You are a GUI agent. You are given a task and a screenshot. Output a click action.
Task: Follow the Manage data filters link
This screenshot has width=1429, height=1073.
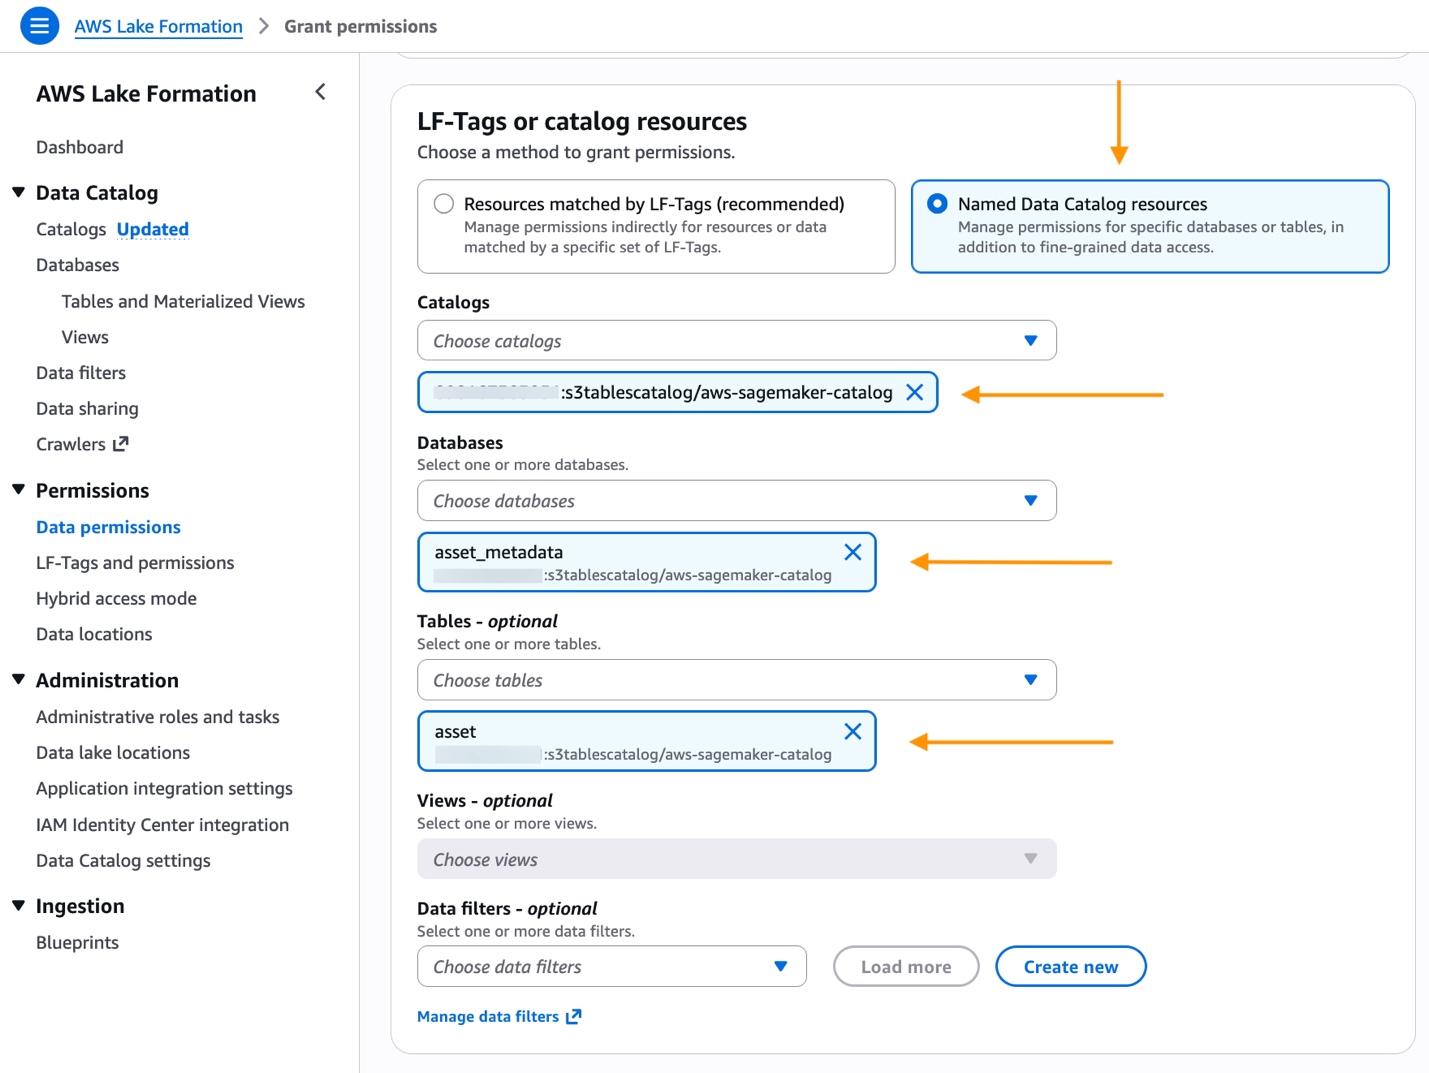(487, 1016)
